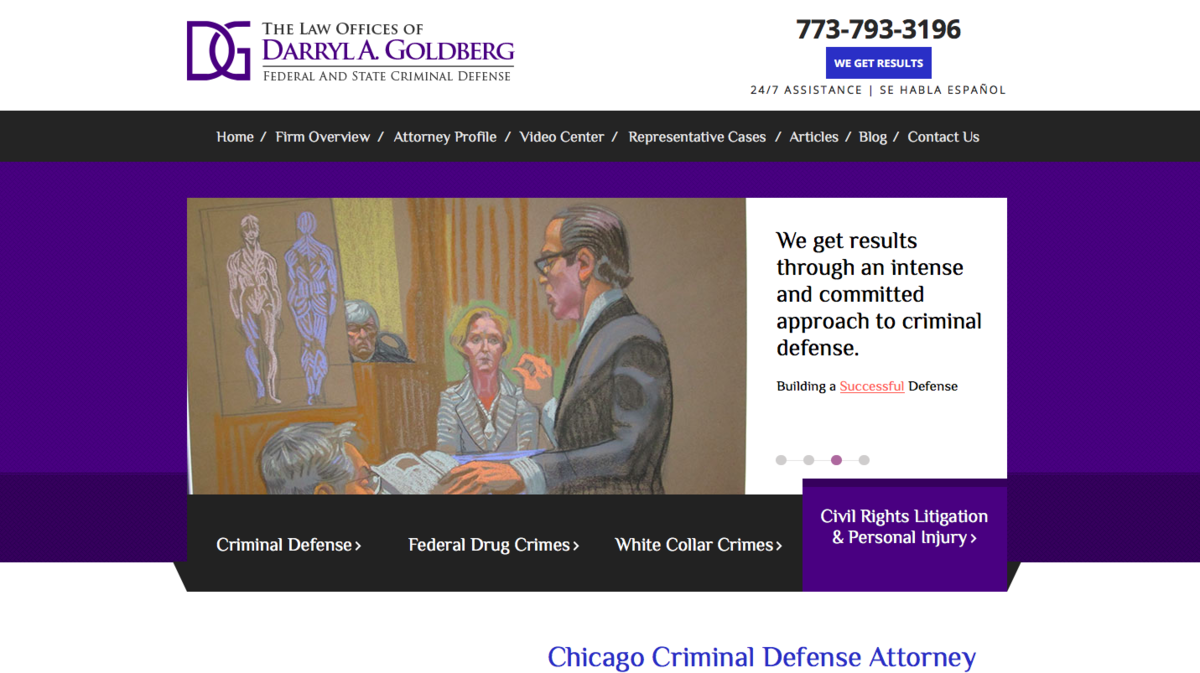Screen dimensions: 1200x673
Task: Open the Home menu item
Action: pyautogui.click(x=235, y=137)
